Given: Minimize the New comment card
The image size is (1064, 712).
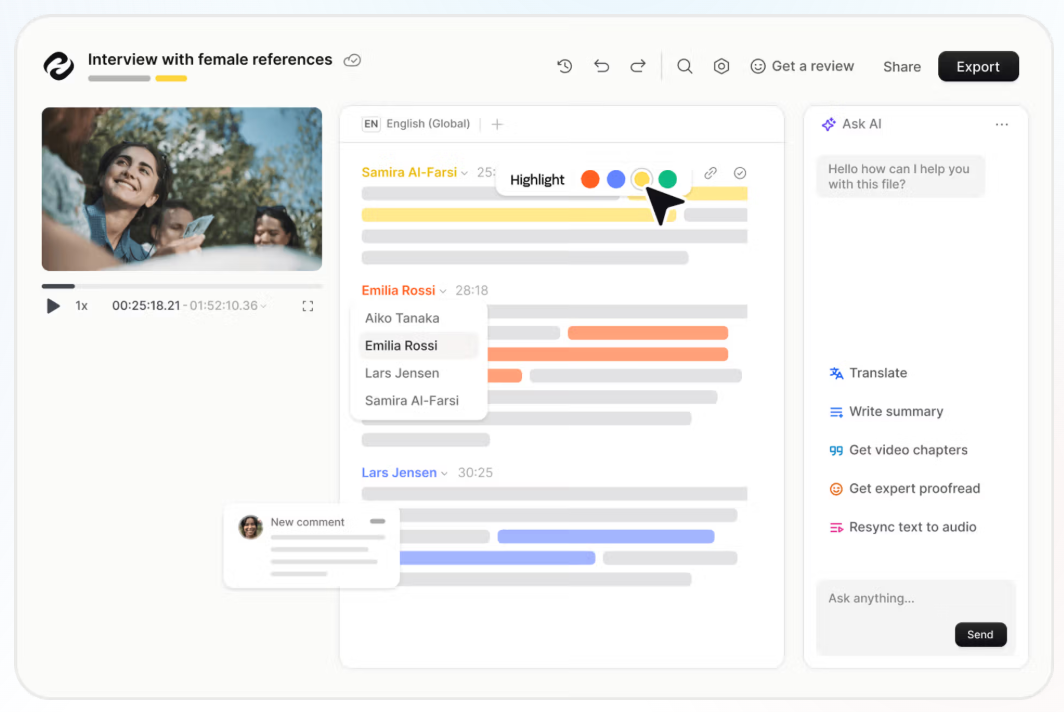Looking at the screenshot, I should click(377, 521).
